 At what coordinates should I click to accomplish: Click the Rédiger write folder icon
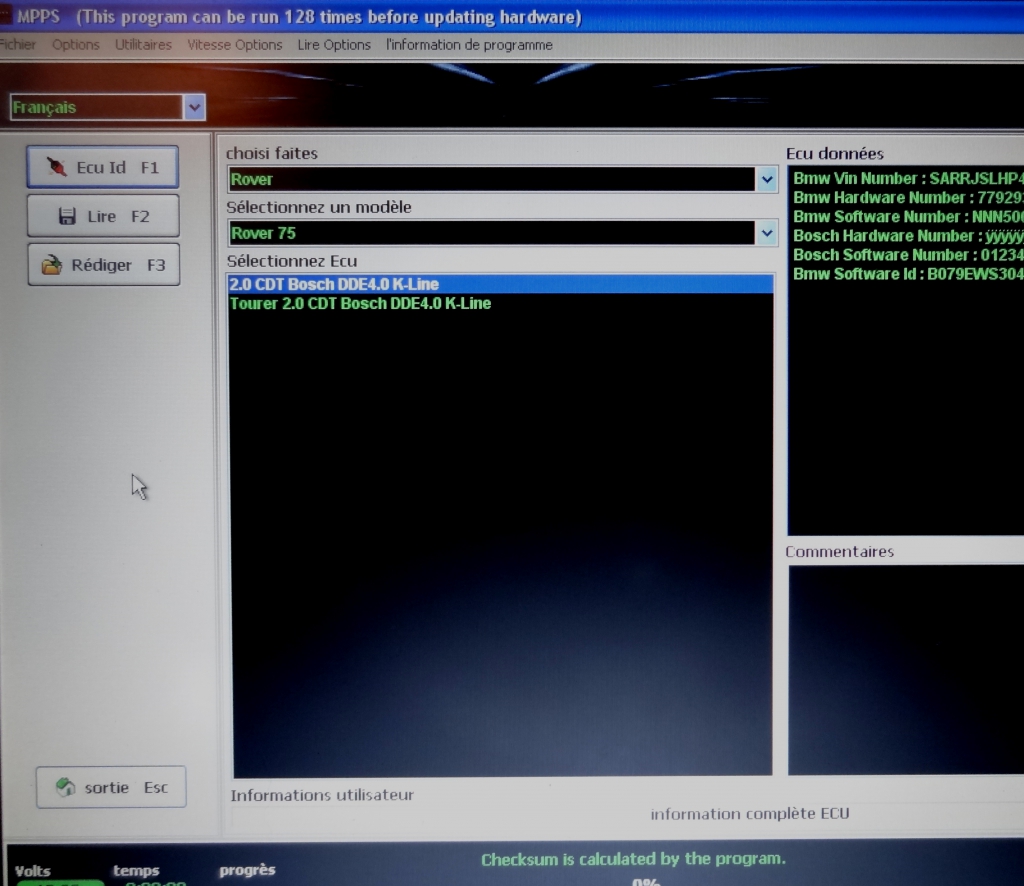(x=51, y=264)
